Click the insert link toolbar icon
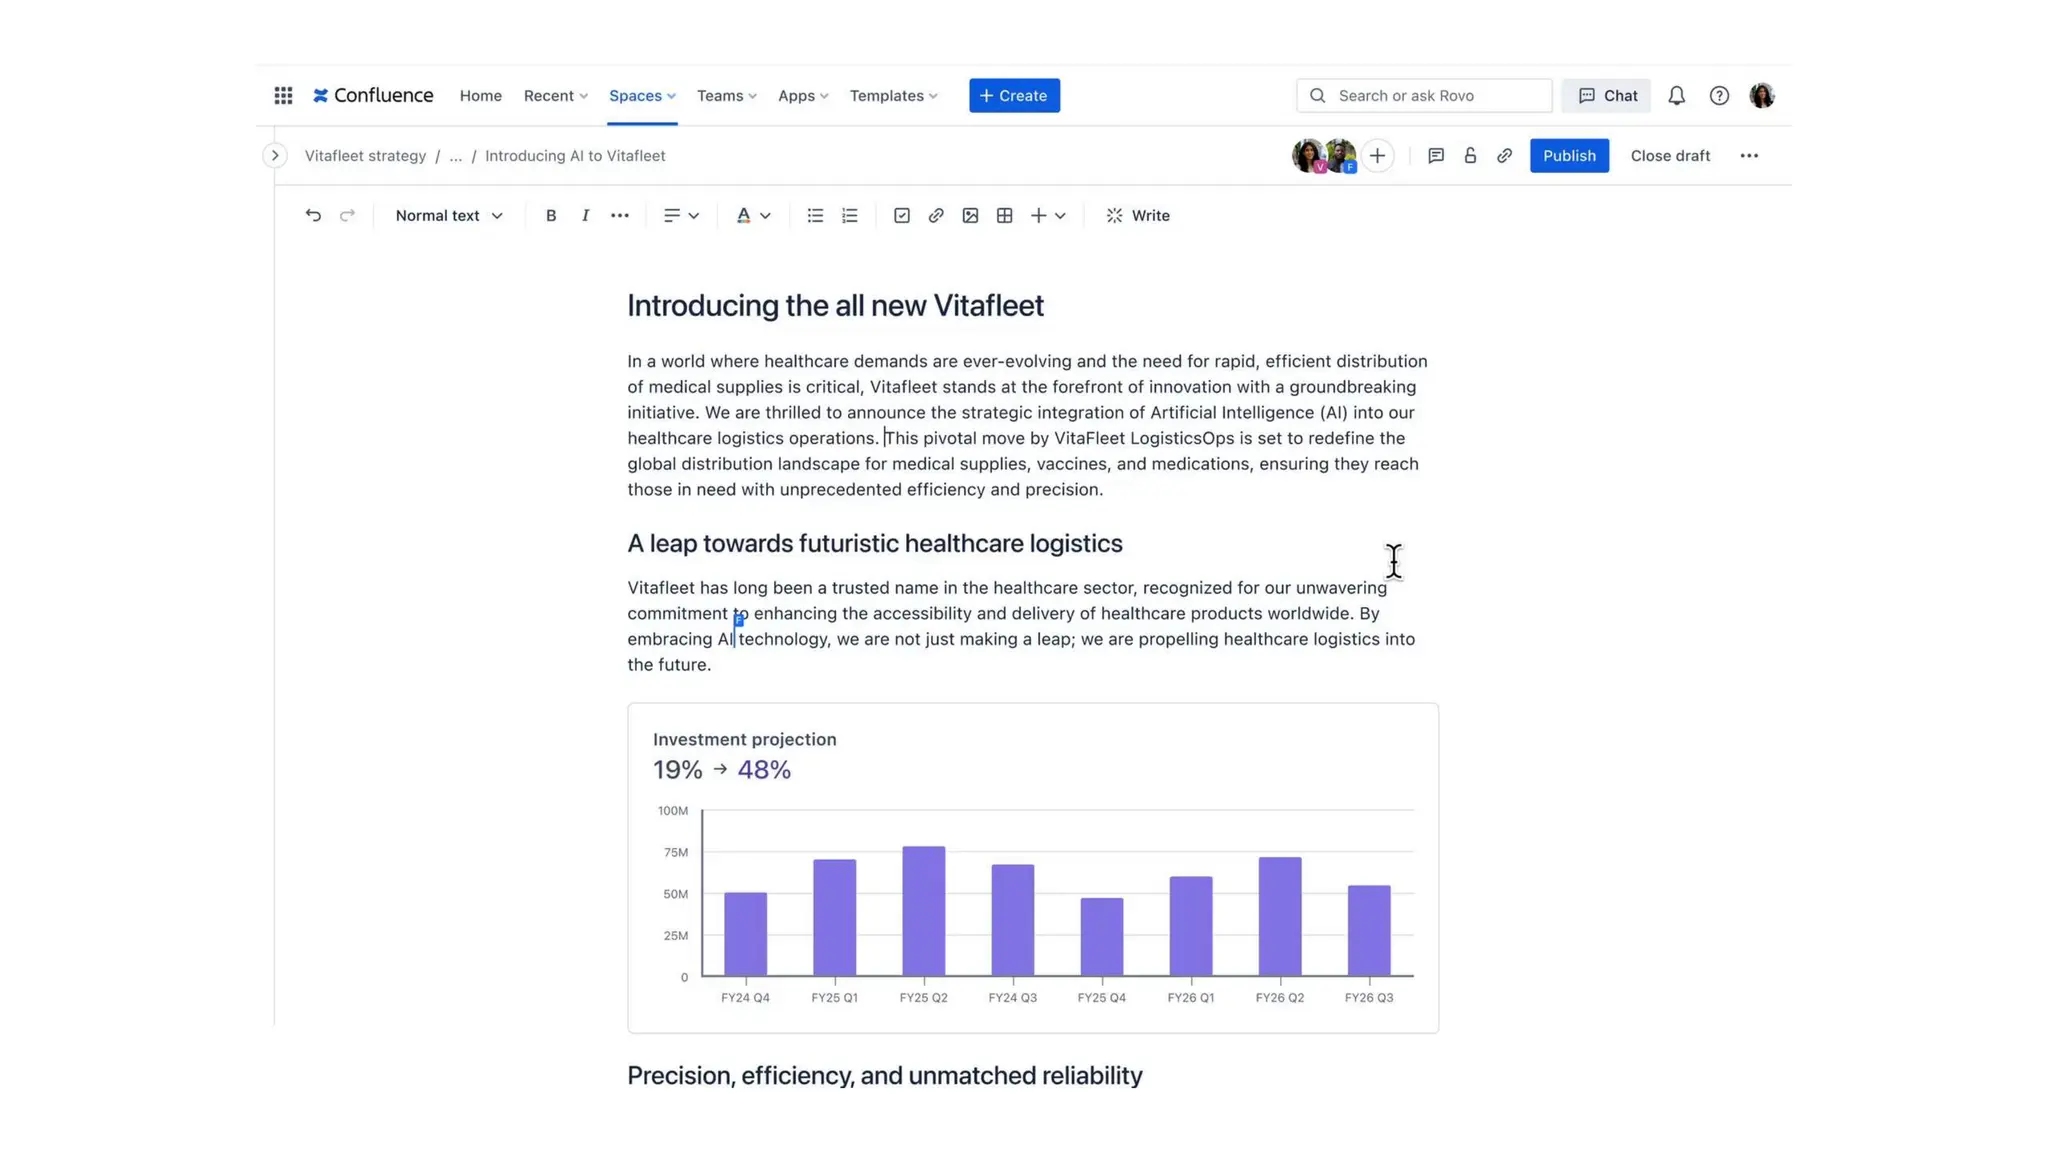The image size is (2048, 1152). (936, 215)
